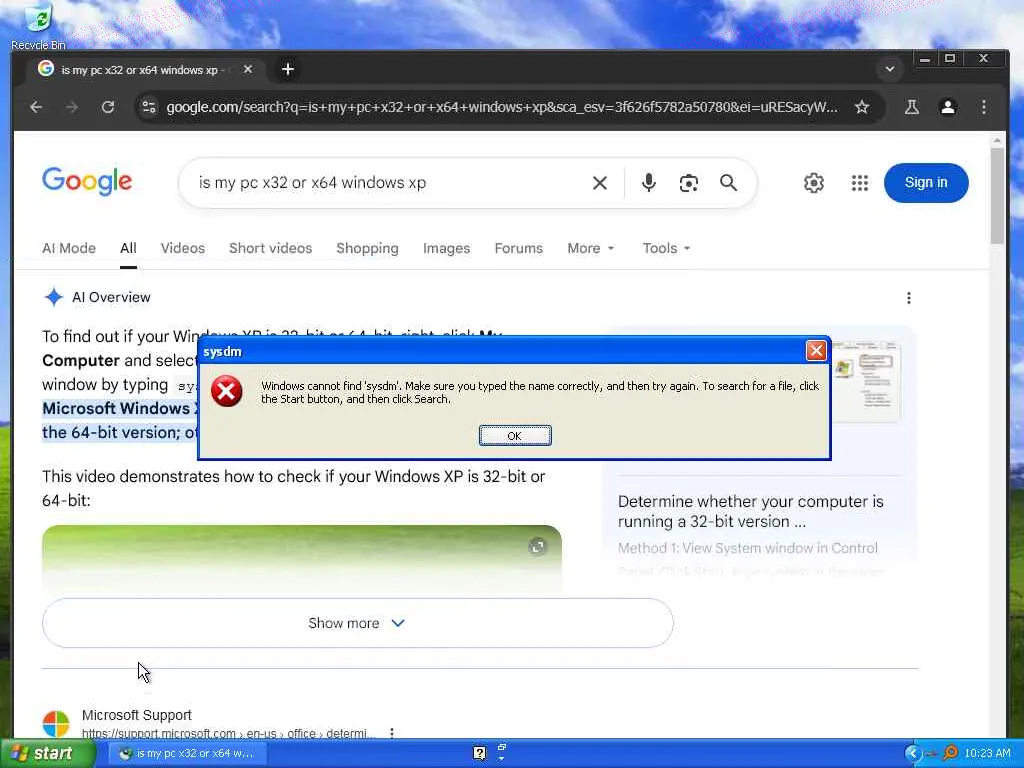Start voice search with microphone
The height and width of the screenshot is (768, 1024).
click(x=648, y=183)
